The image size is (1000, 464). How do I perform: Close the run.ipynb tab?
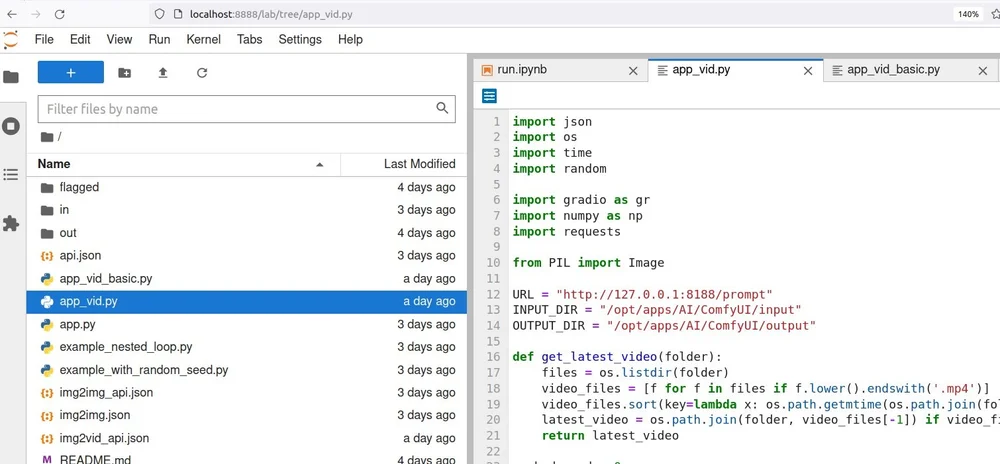(x=633, y=71)
